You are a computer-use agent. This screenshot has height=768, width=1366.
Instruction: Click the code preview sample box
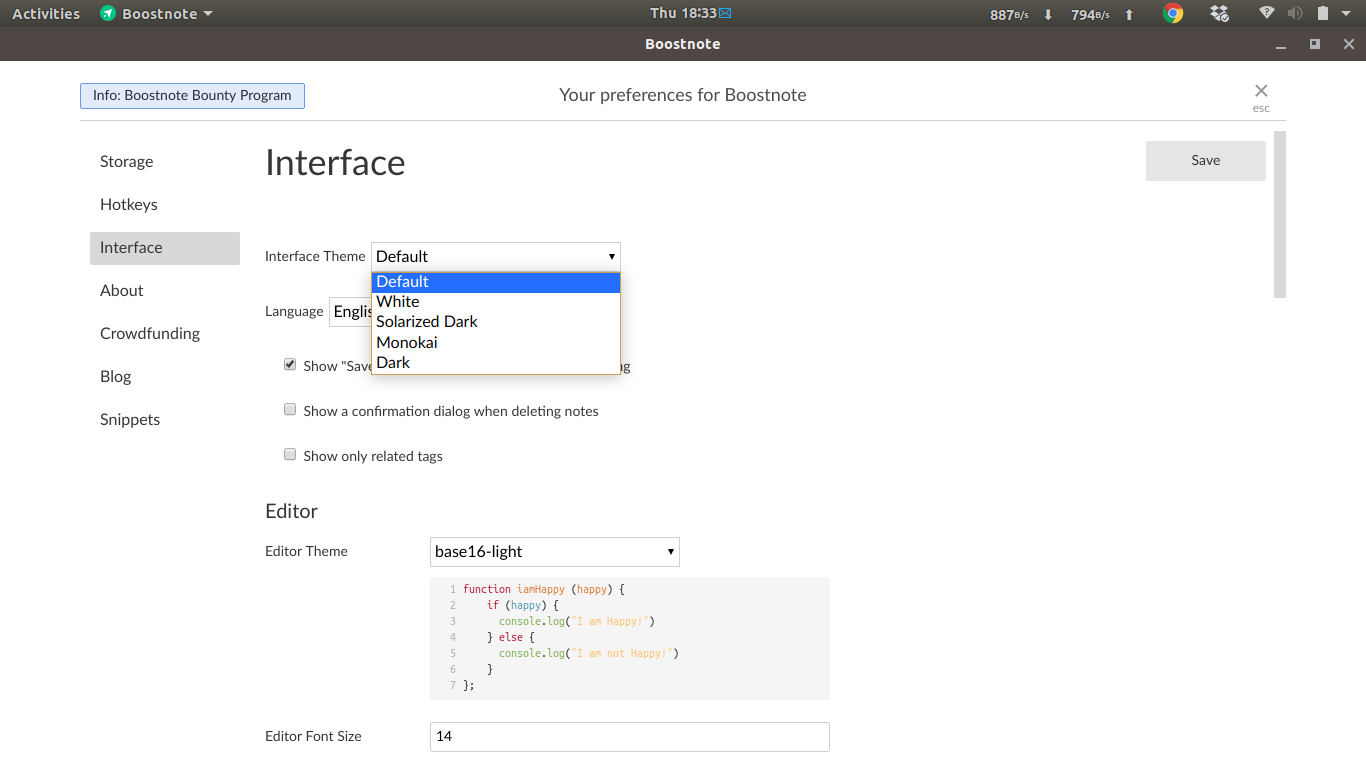click(630, 638)
